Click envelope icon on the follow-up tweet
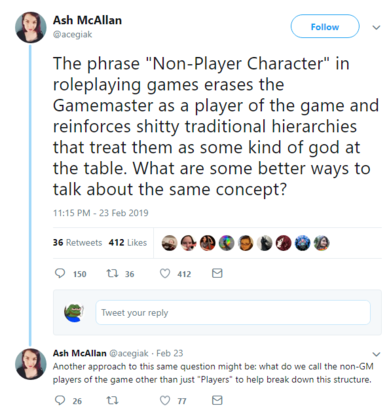The height and width of the screenshot is (412, 389). [217, 400]
